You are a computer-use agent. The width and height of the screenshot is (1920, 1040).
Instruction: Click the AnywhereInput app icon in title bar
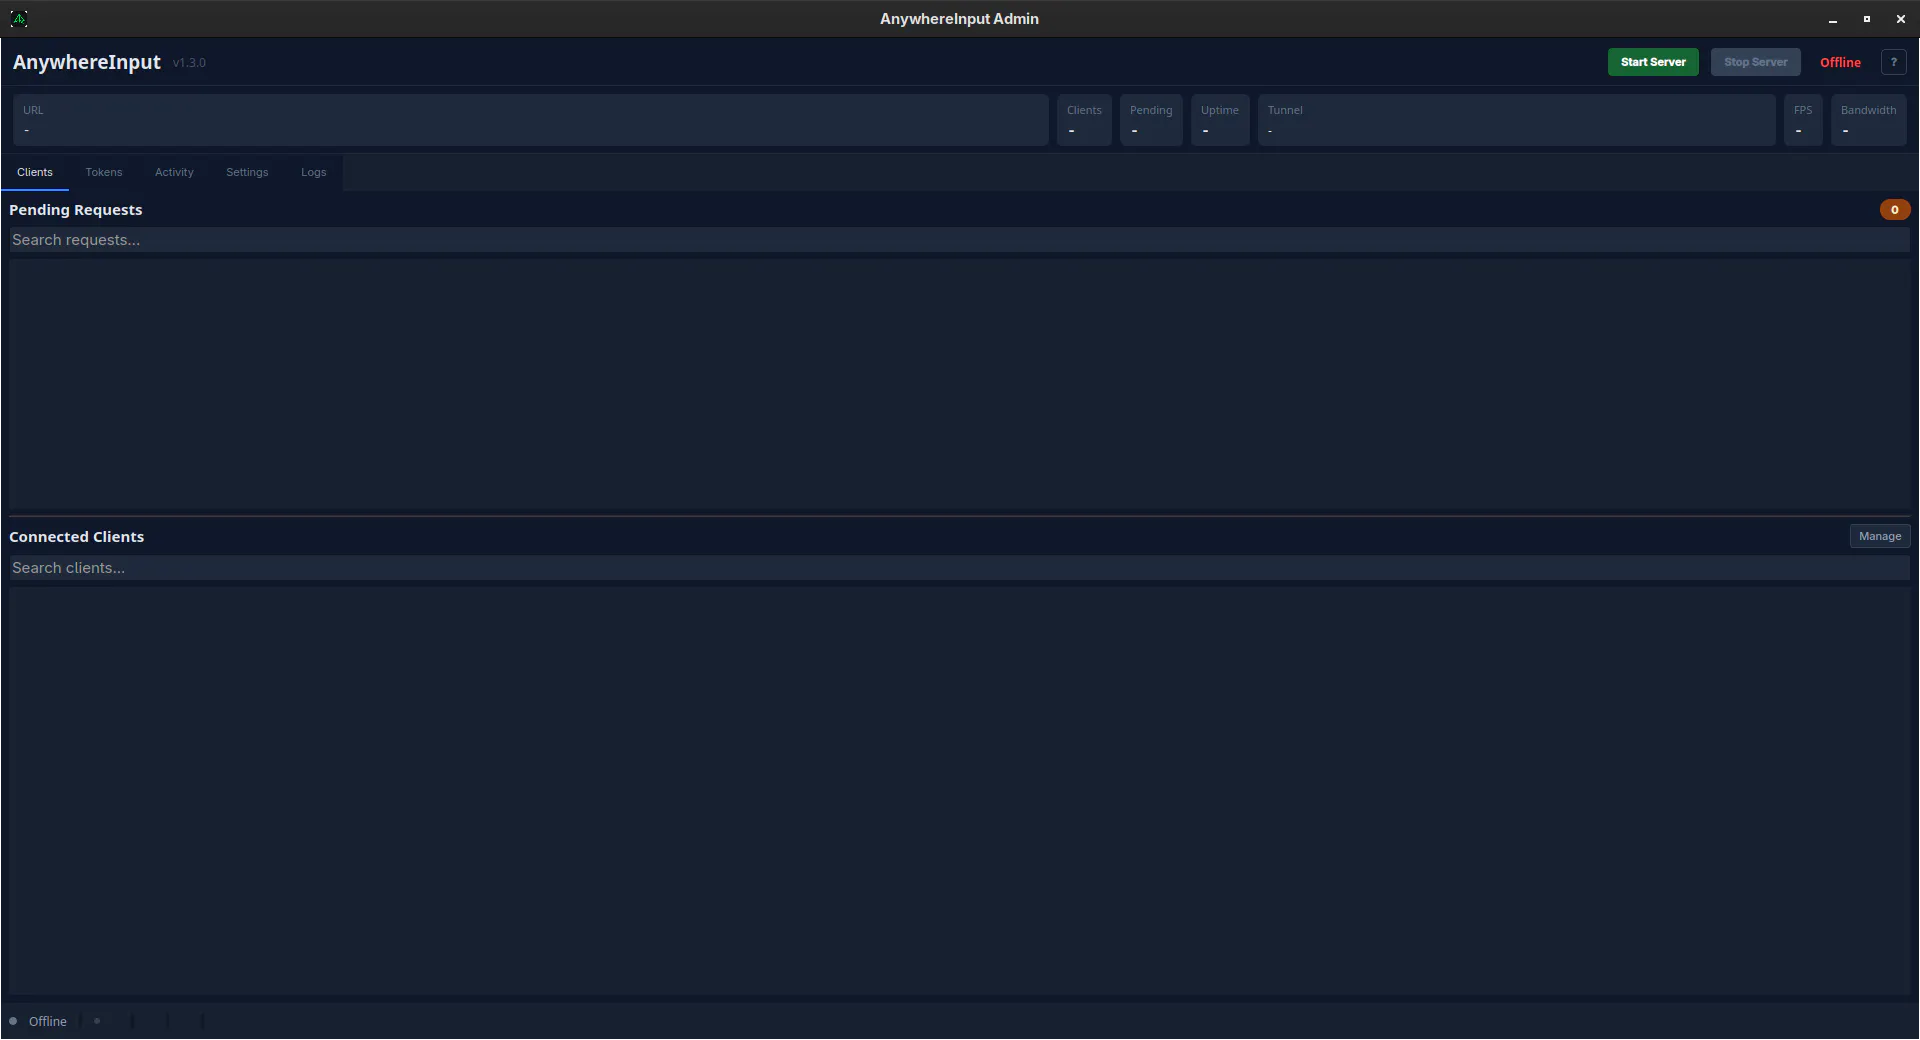[19, 19]
